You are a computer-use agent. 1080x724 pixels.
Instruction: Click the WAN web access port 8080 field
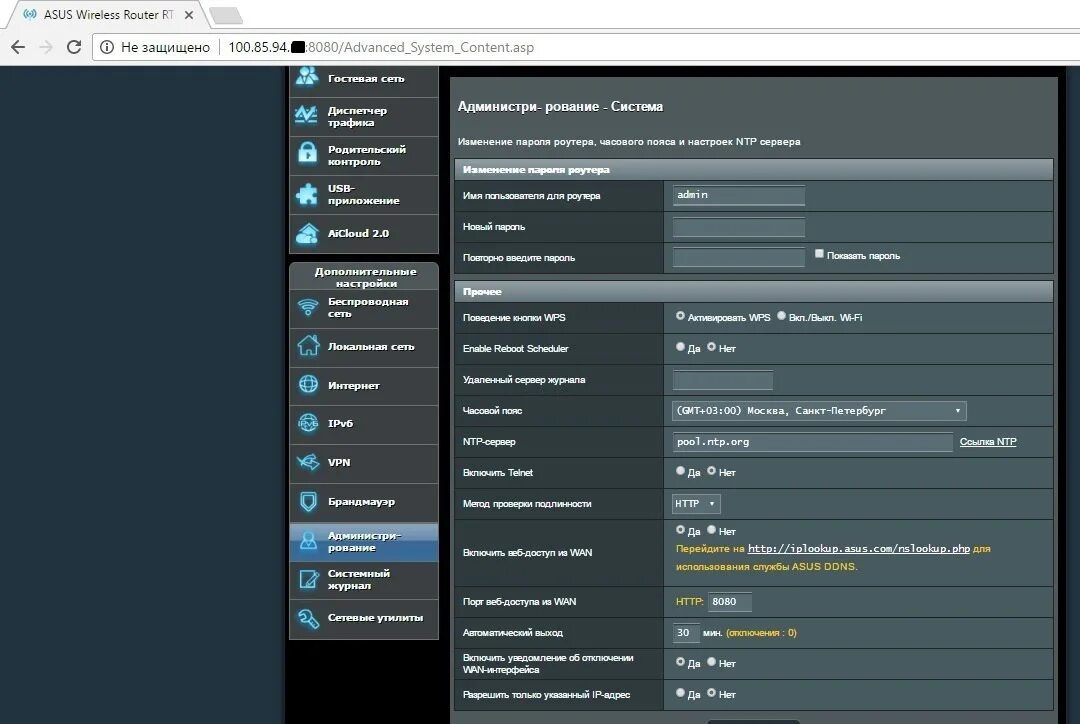729,601
